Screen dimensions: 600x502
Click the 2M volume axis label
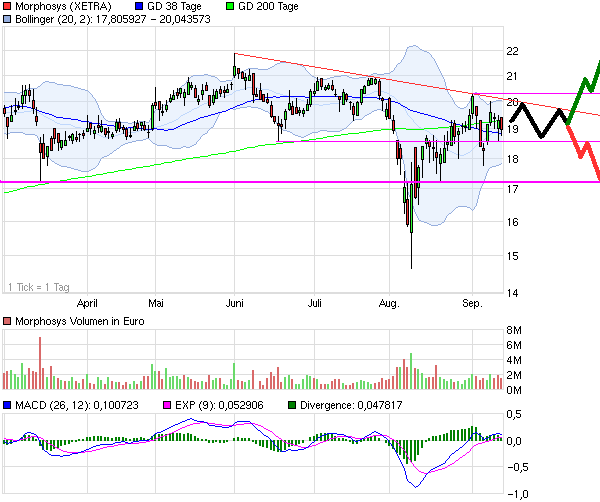point(514,375)
